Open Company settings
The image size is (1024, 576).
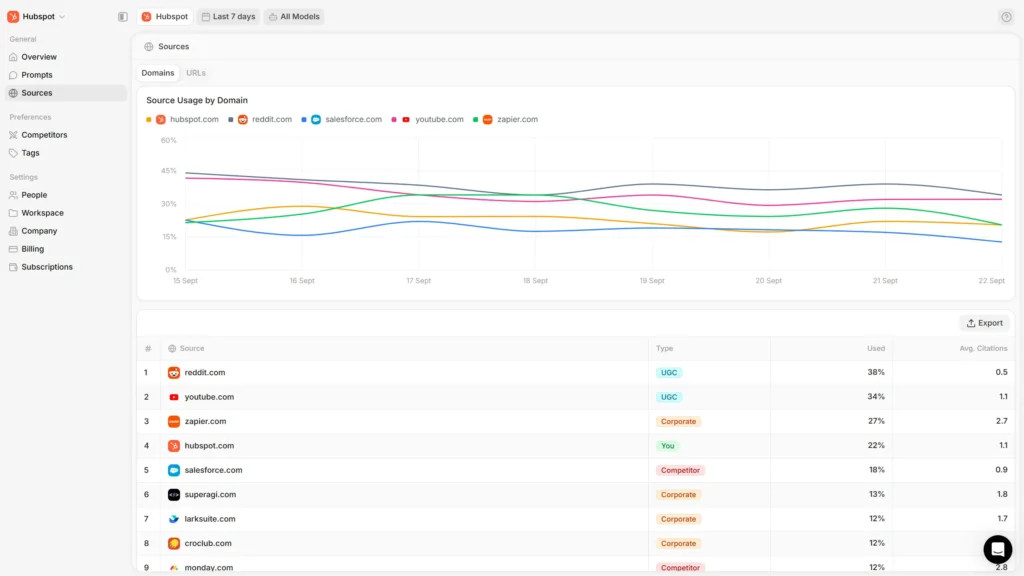click(x=65, y=231)
